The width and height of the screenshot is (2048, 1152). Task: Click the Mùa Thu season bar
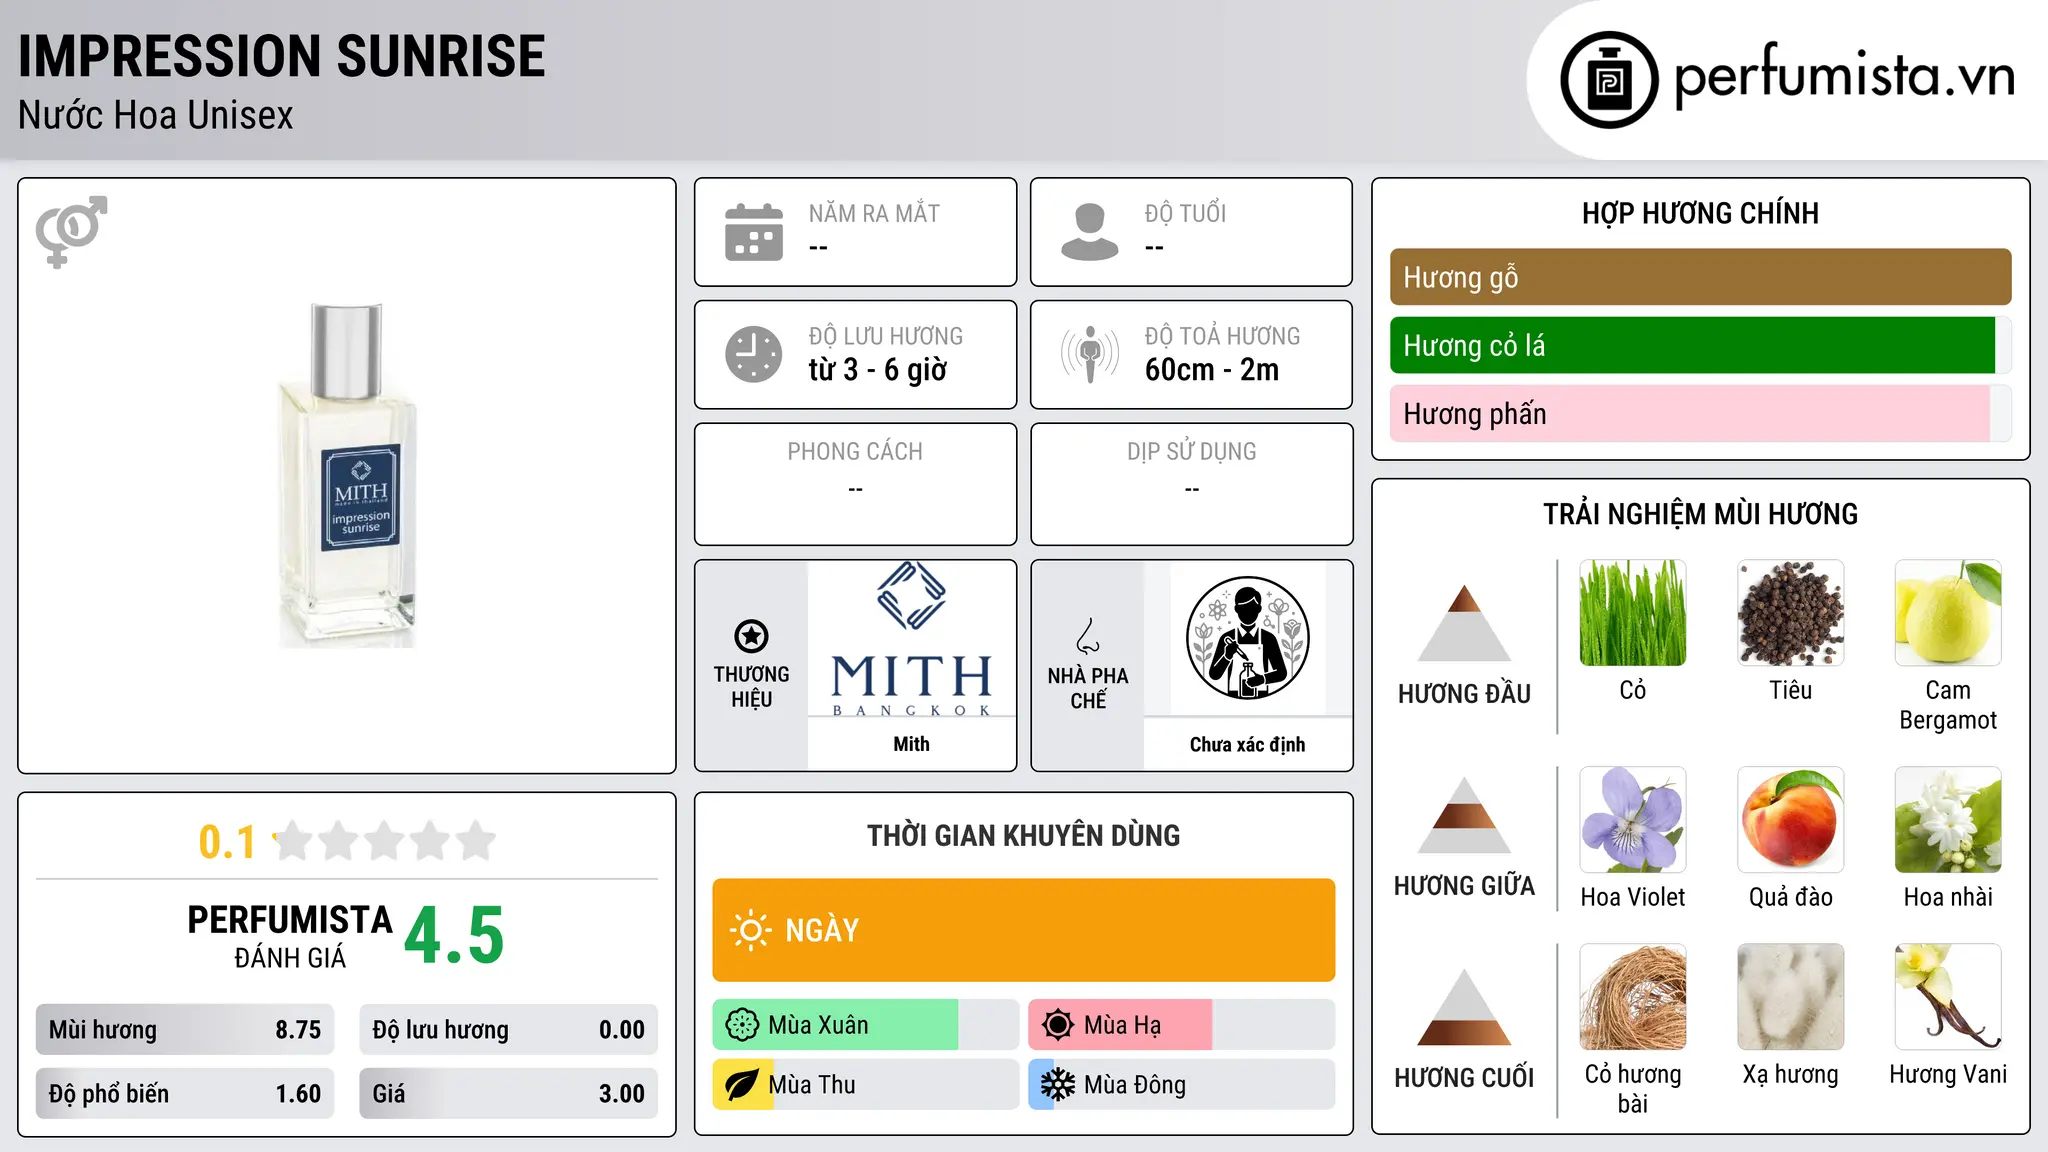866,1085
